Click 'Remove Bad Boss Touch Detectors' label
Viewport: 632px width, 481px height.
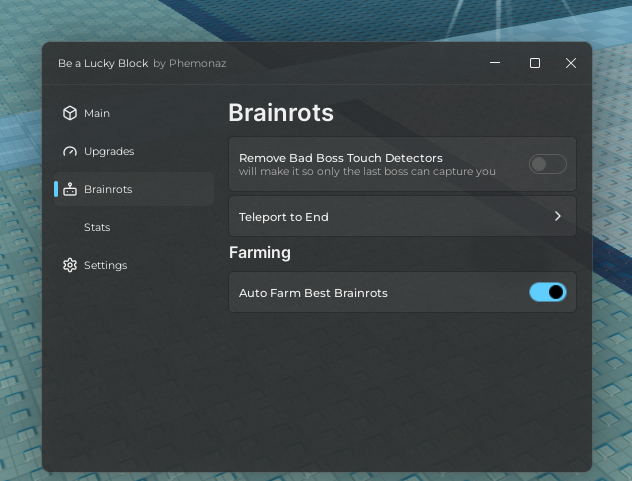coord(341,158)
